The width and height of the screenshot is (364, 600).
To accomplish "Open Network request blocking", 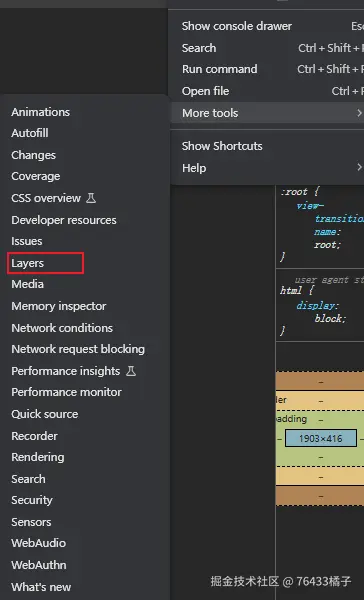I will (x=78, y=349).
